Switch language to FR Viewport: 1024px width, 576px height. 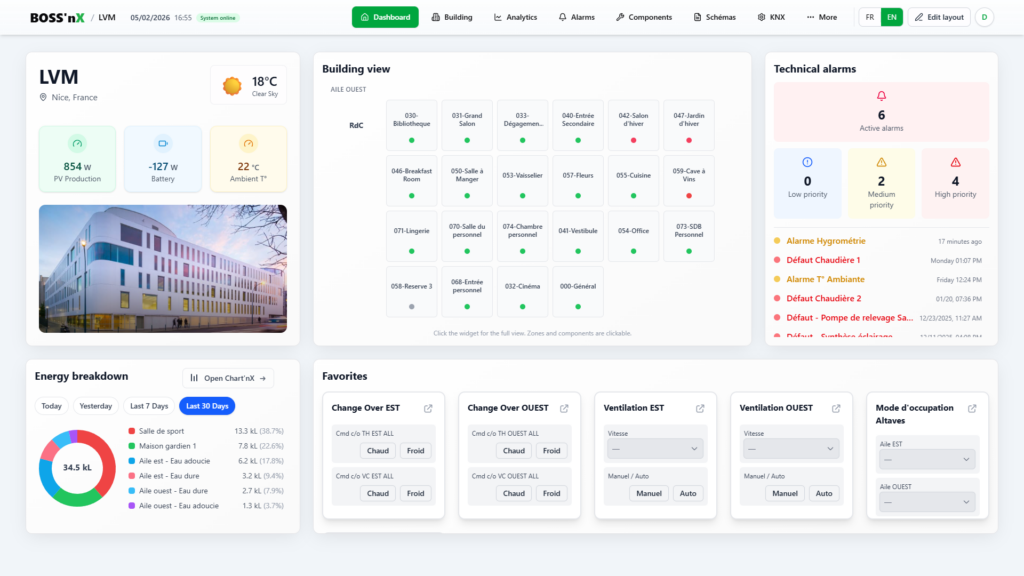(x=870, y=17)
